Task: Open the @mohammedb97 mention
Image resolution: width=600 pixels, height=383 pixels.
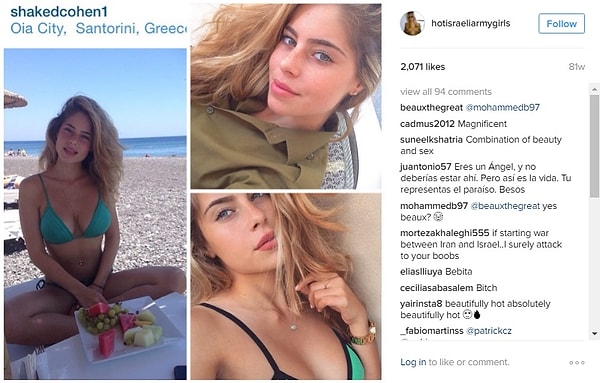Action: click(x=502, y=108)
